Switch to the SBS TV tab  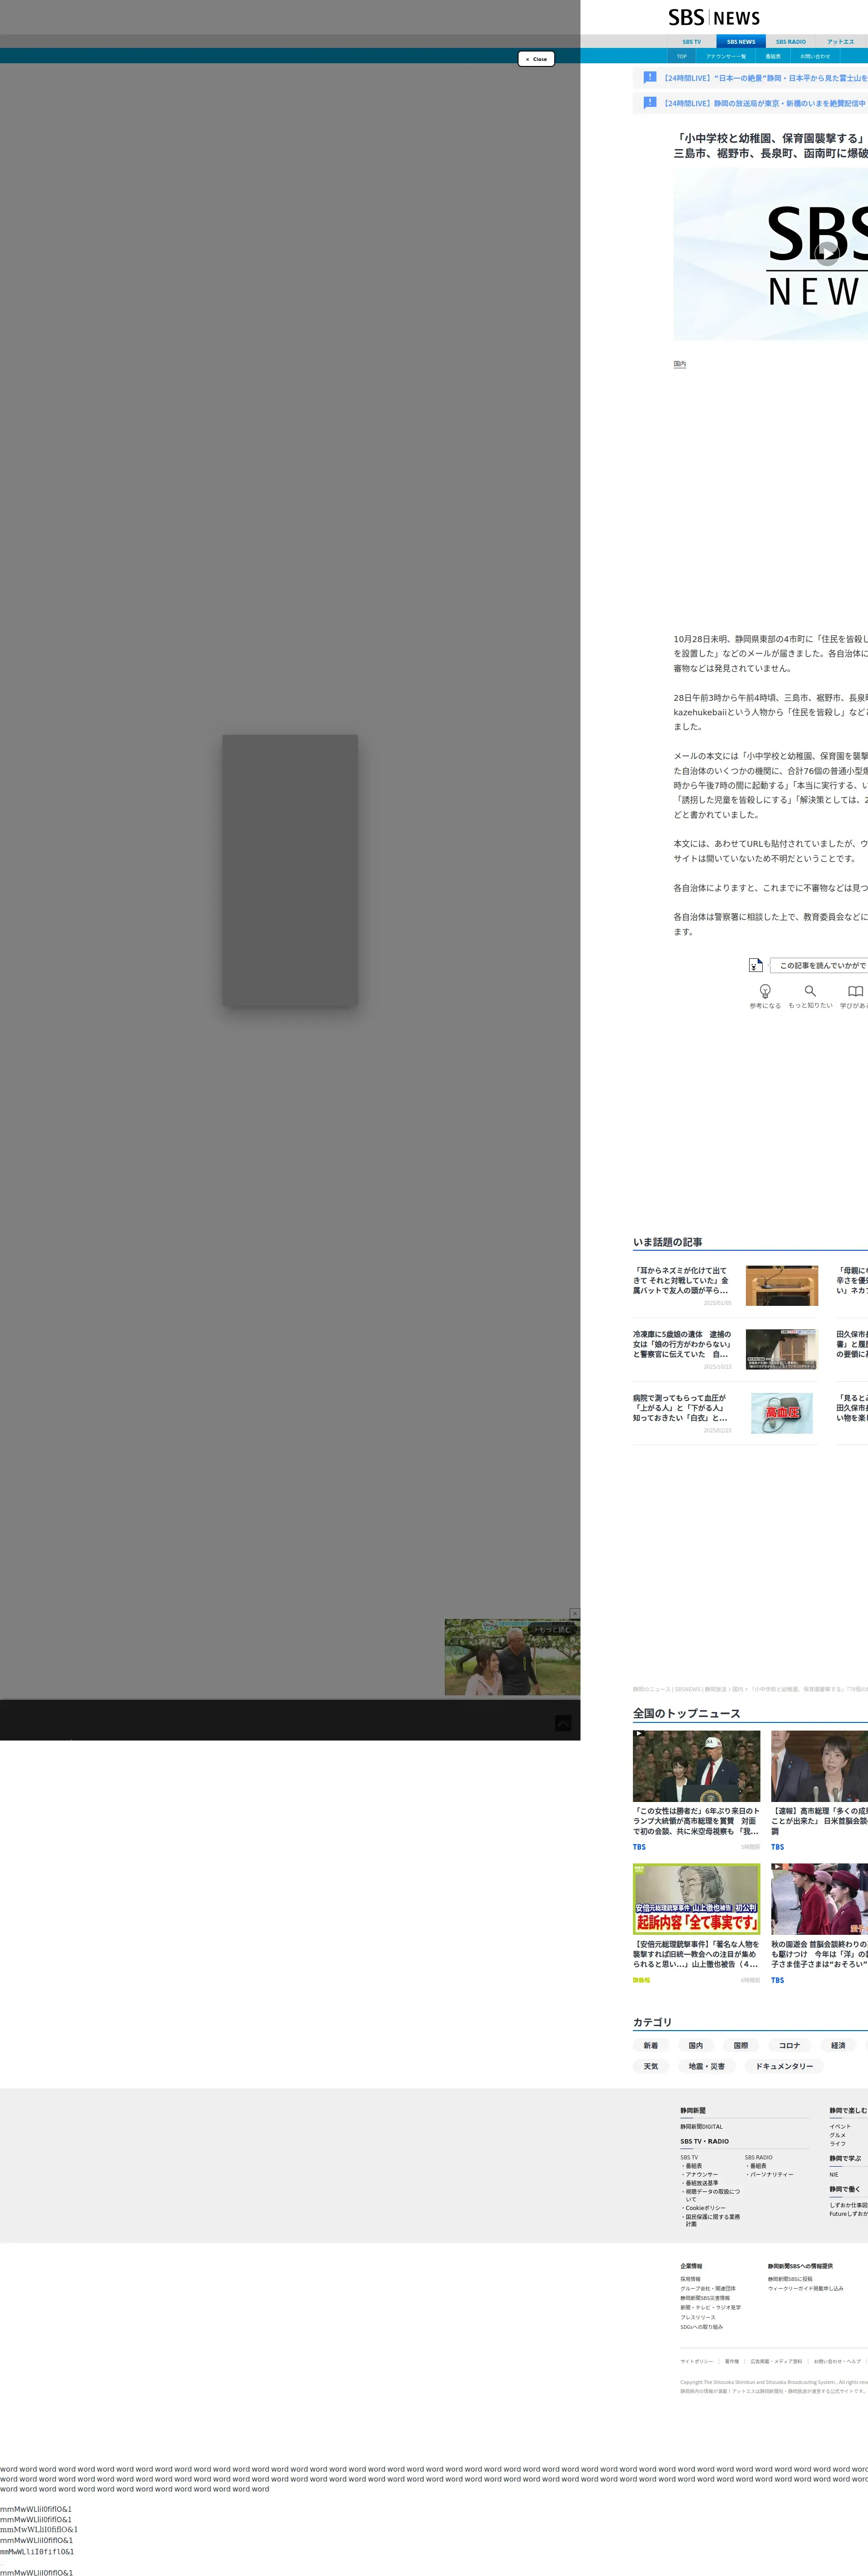(x=692, y=42)
